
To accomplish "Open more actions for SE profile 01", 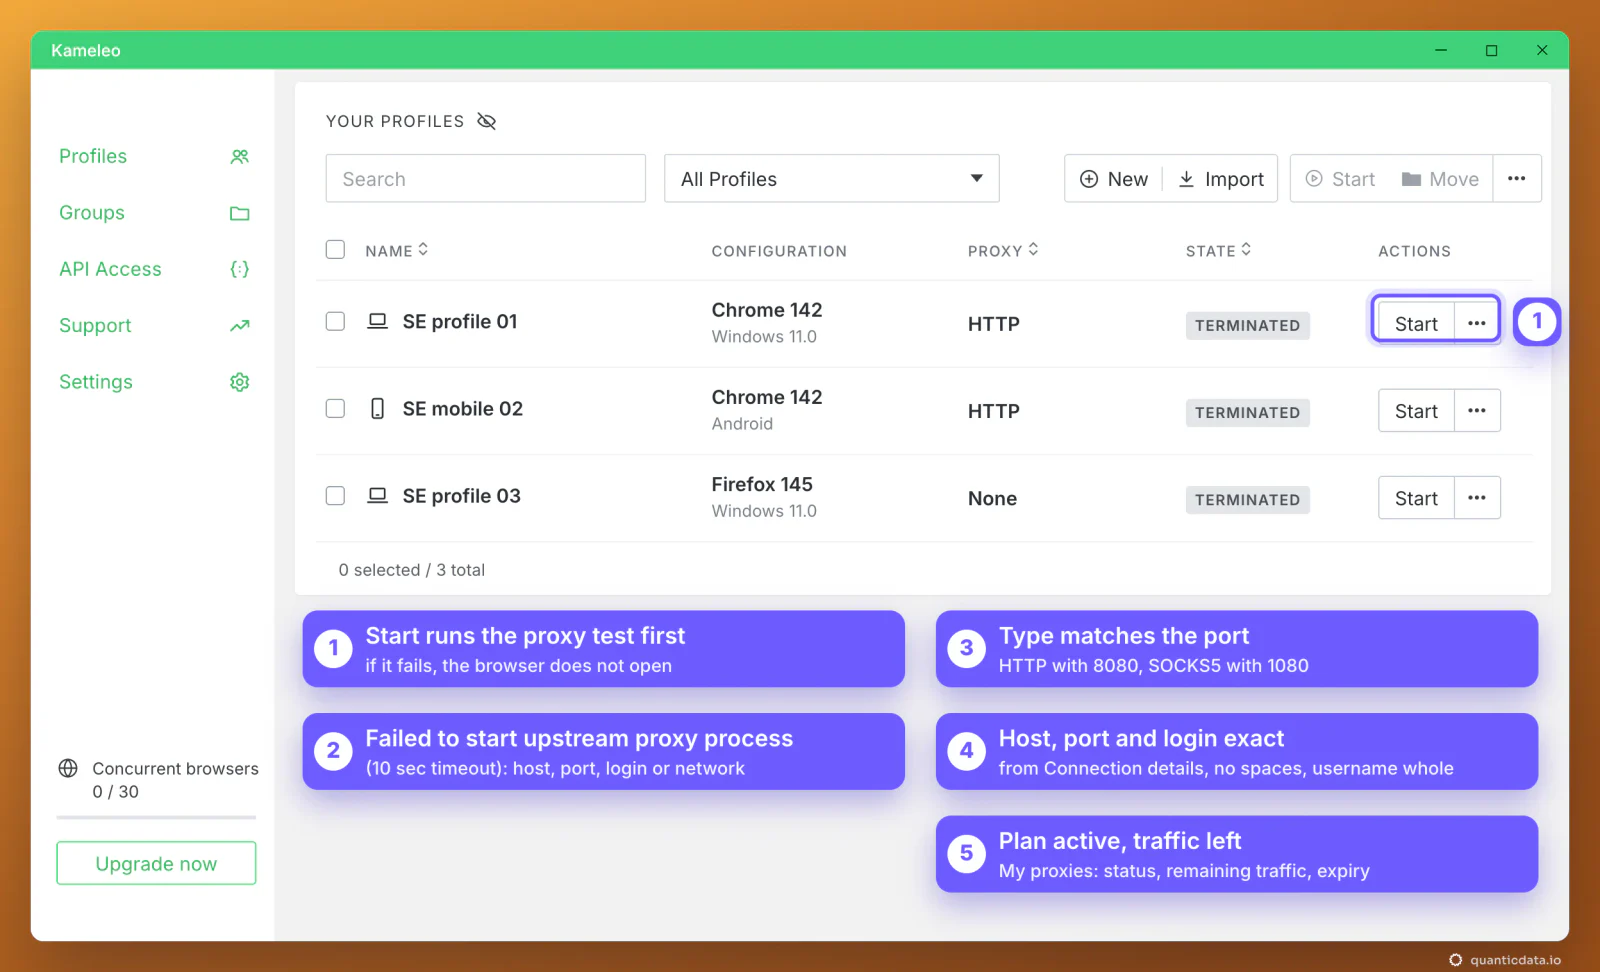I will (1477, 323).
